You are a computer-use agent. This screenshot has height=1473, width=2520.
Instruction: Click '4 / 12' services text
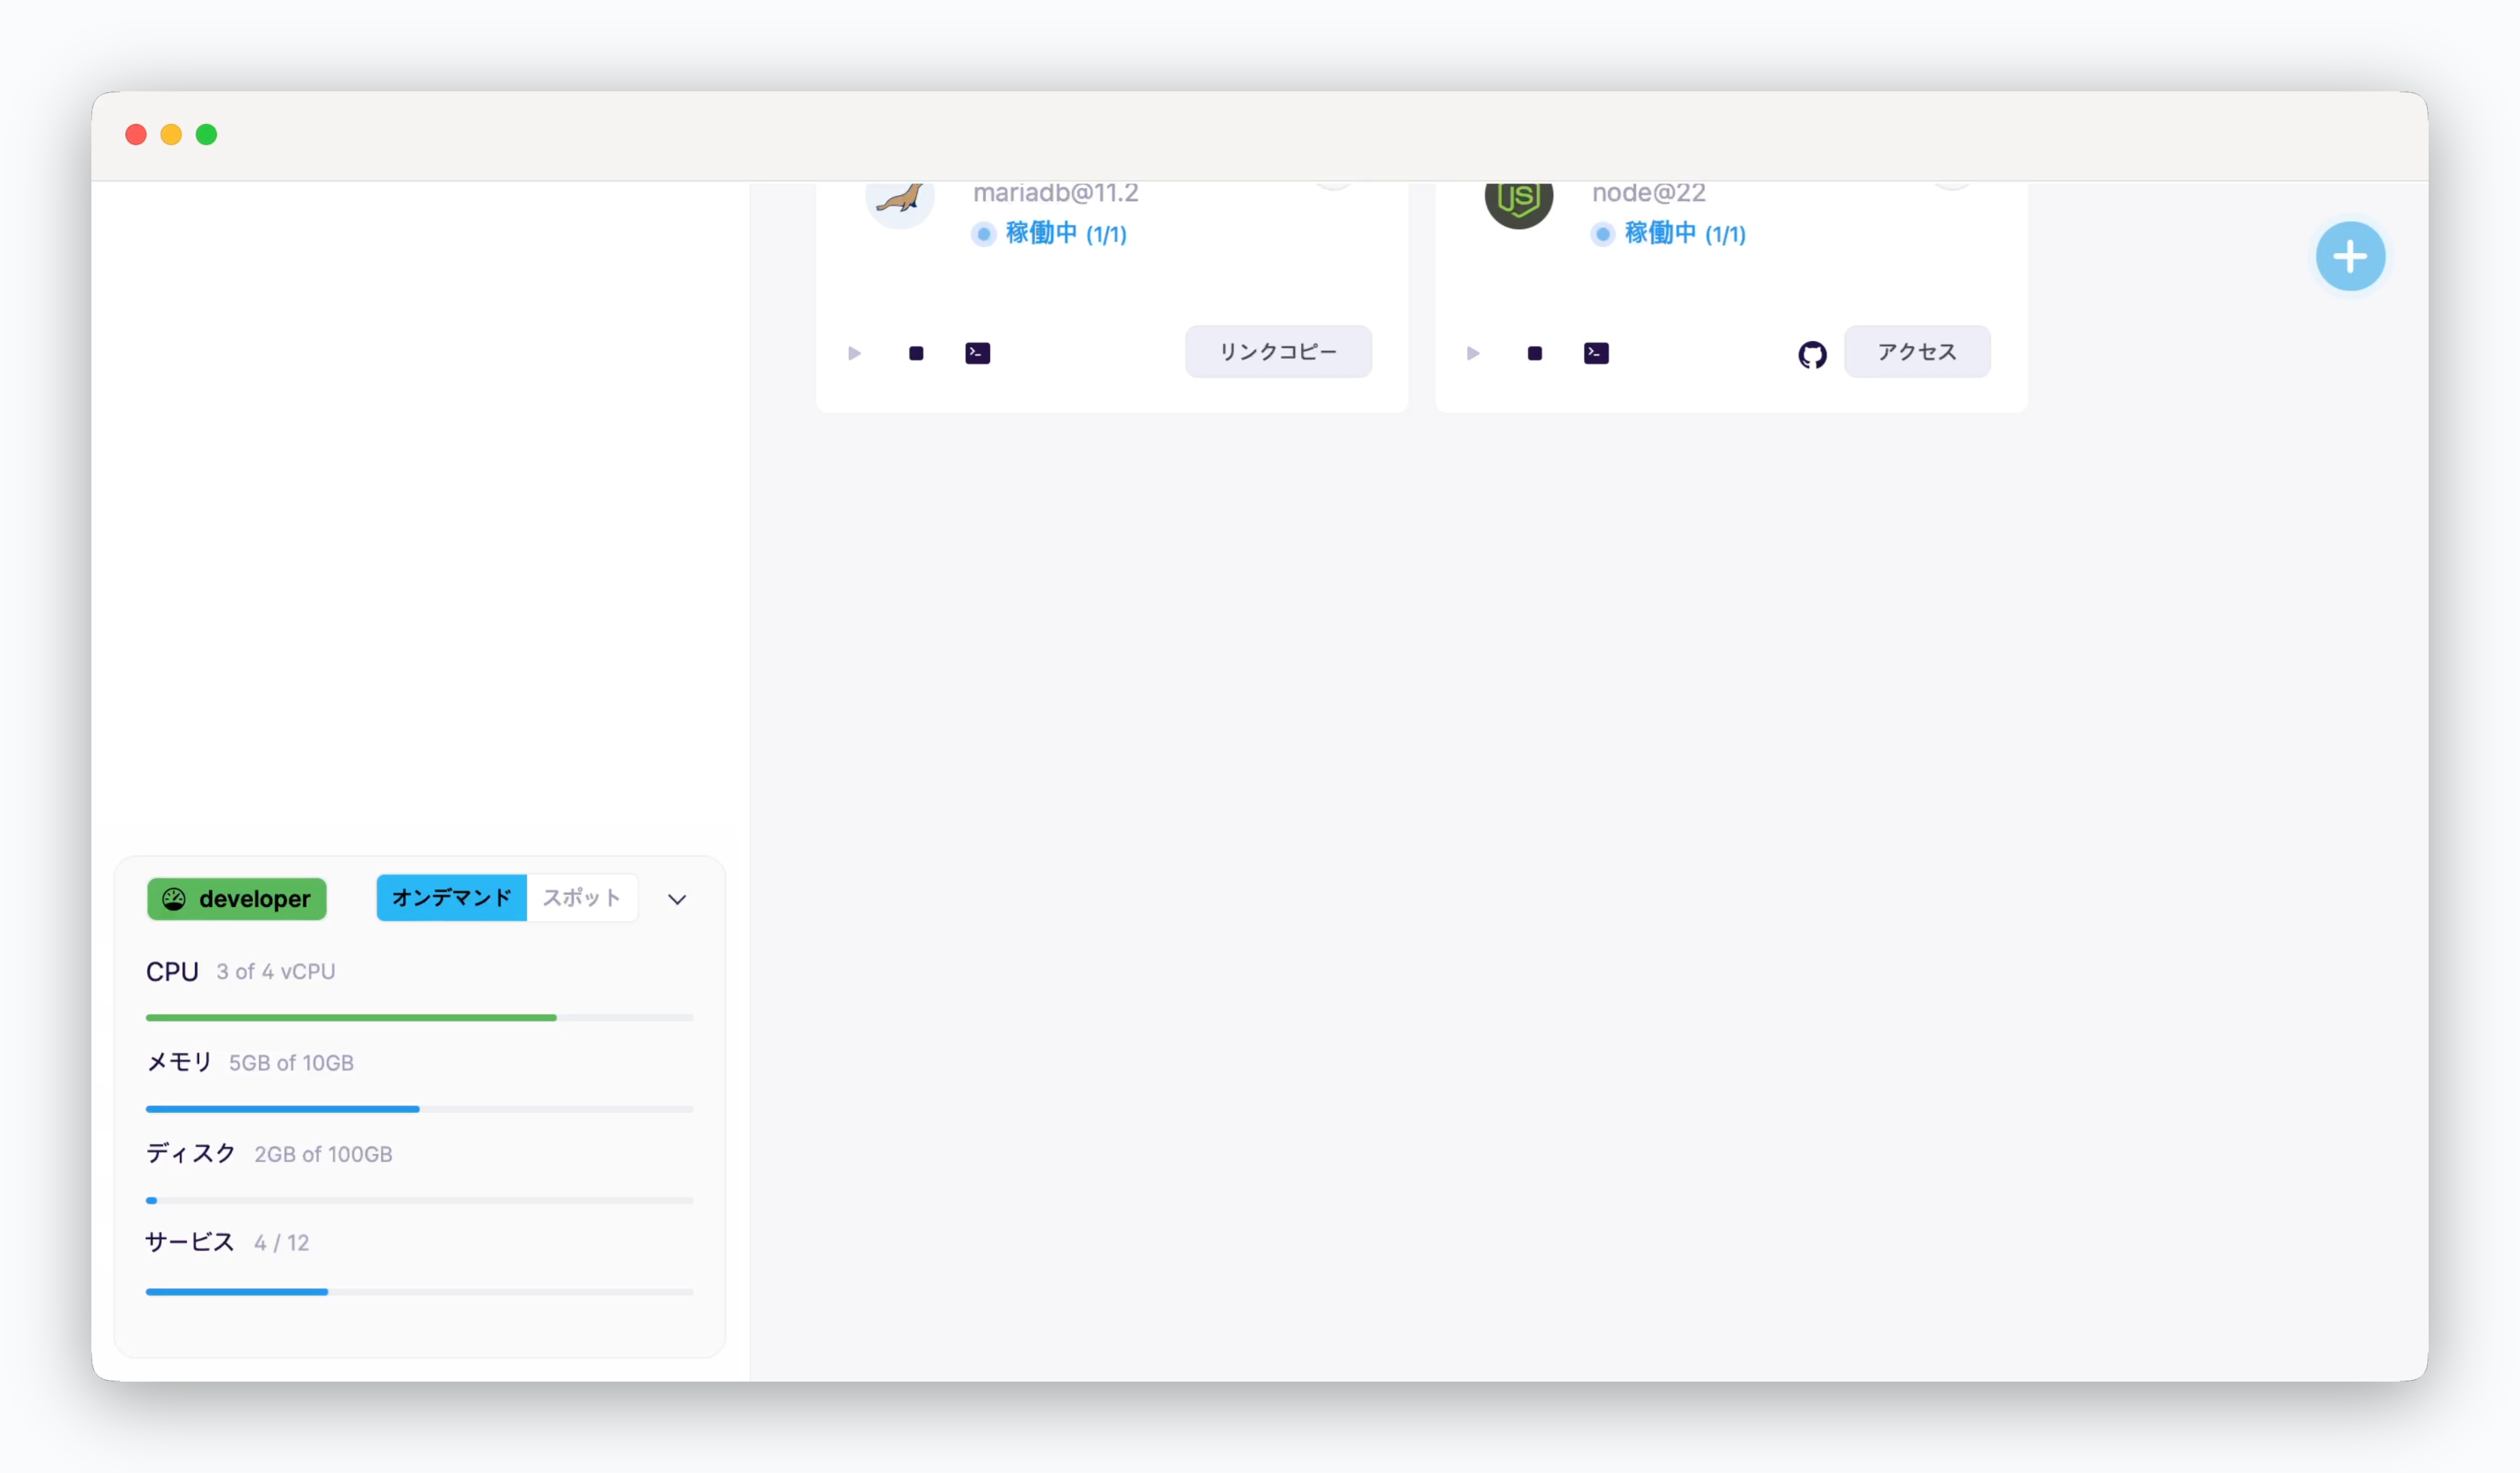282,1243
